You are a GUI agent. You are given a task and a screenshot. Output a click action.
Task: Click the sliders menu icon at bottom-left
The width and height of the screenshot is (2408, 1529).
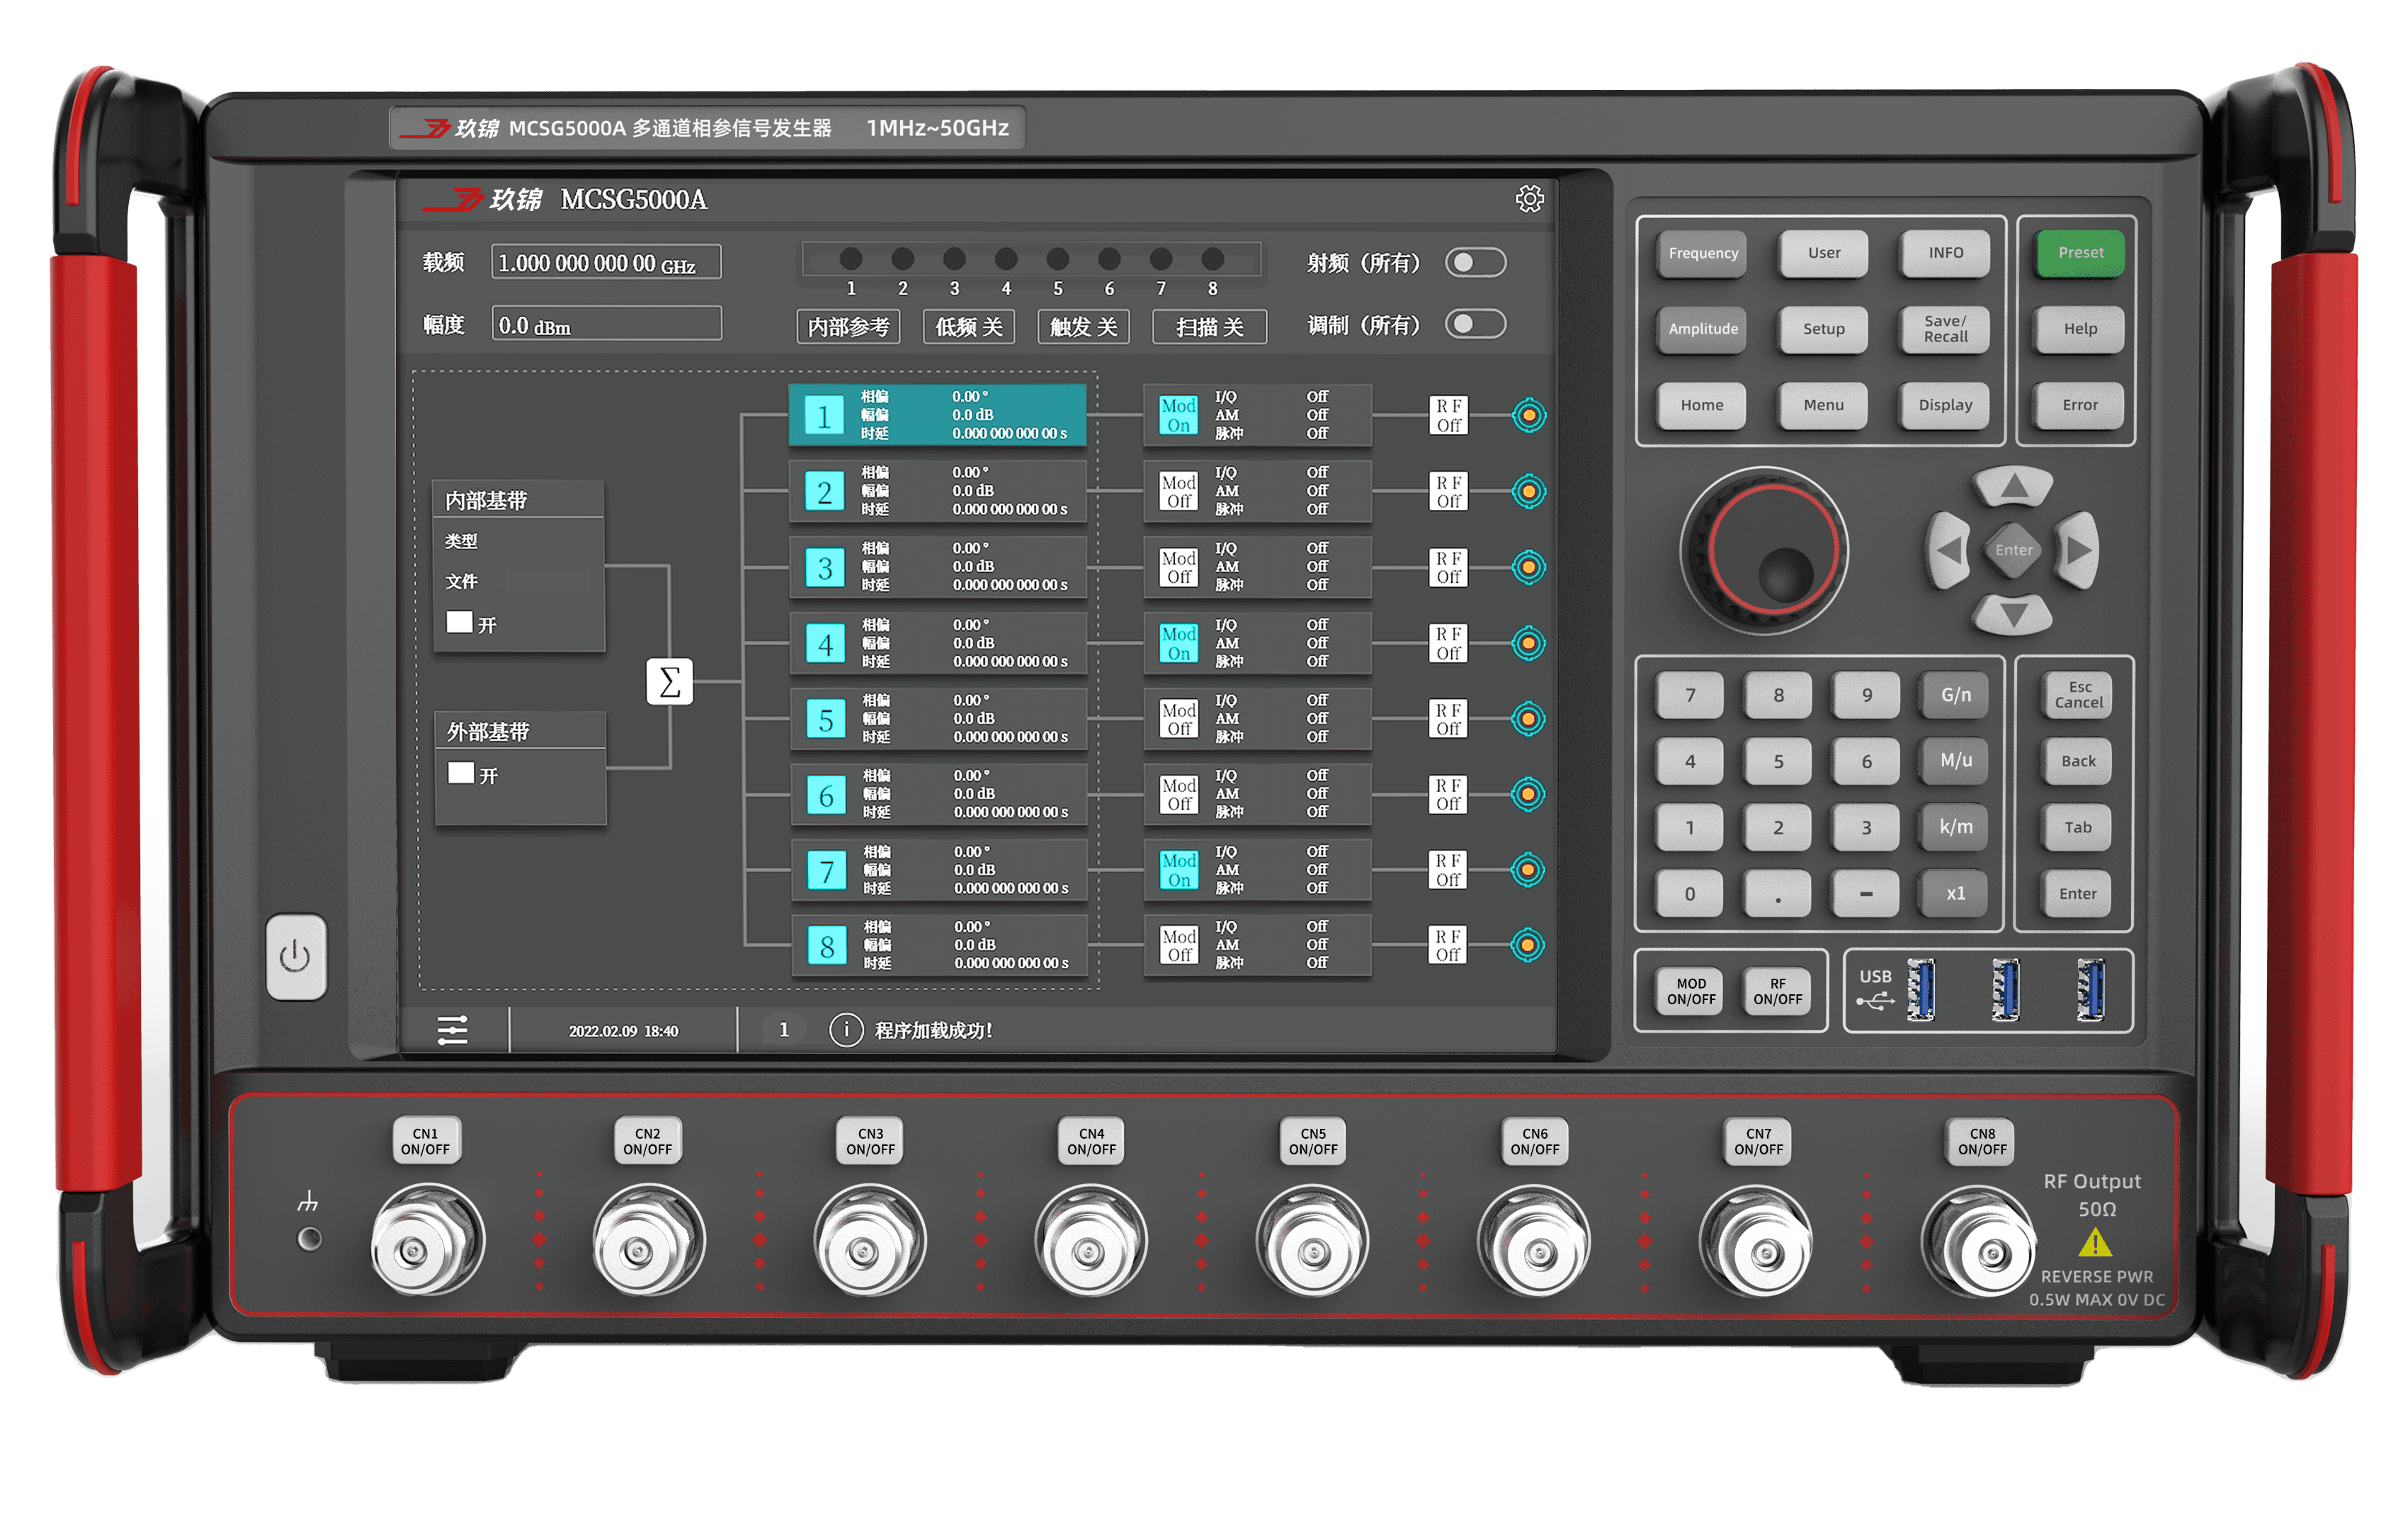click(453, 1029)
